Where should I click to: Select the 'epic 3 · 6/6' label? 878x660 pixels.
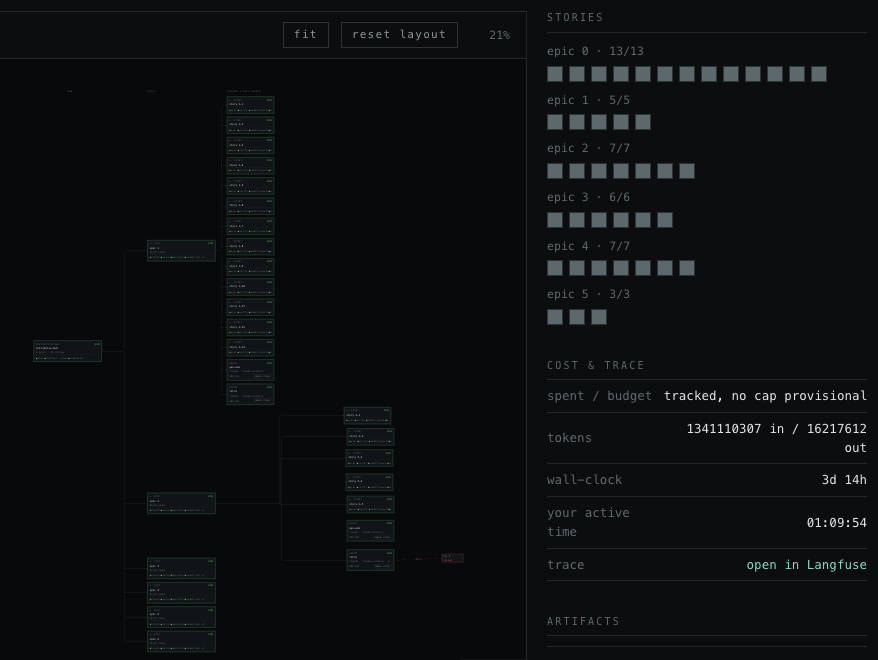[x=589, y=197]
